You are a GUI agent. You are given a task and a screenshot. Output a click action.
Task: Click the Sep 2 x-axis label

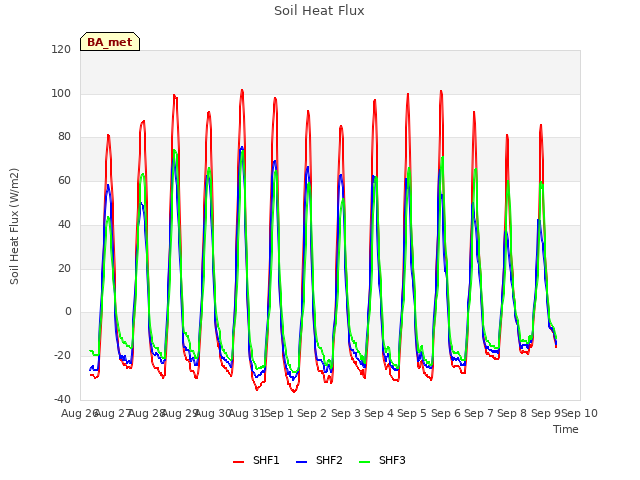coord(312,413)
